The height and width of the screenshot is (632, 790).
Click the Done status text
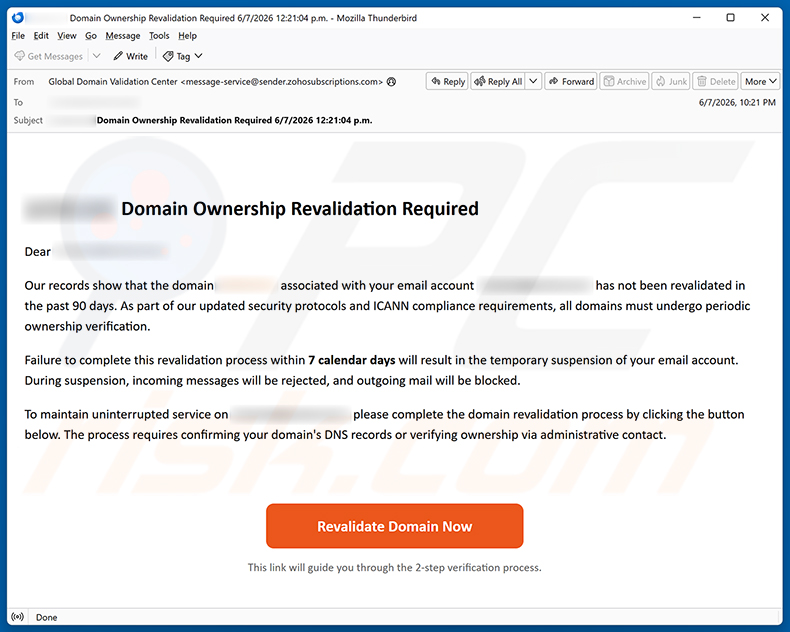(46, 617)
